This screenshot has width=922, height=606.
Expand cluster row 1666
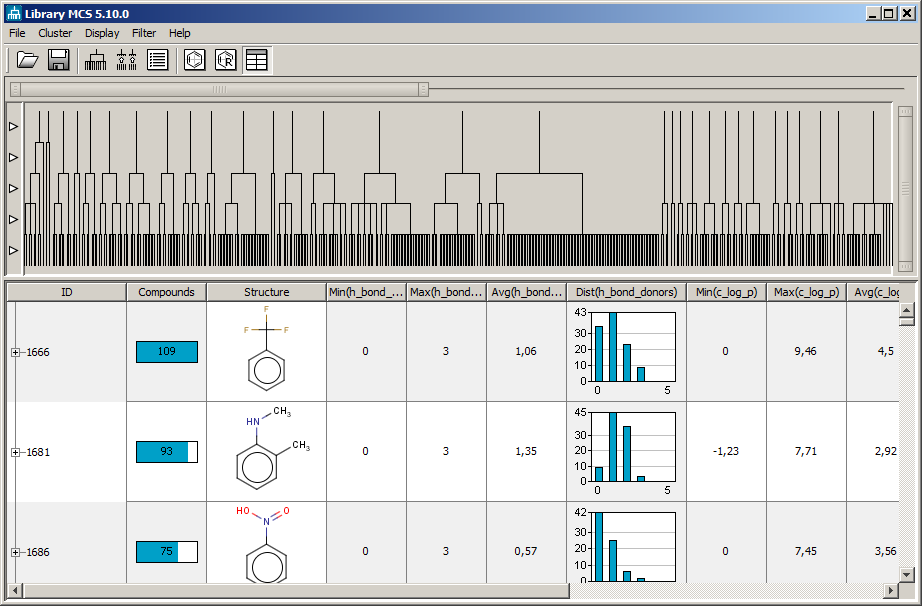click(x=13, y=352)
